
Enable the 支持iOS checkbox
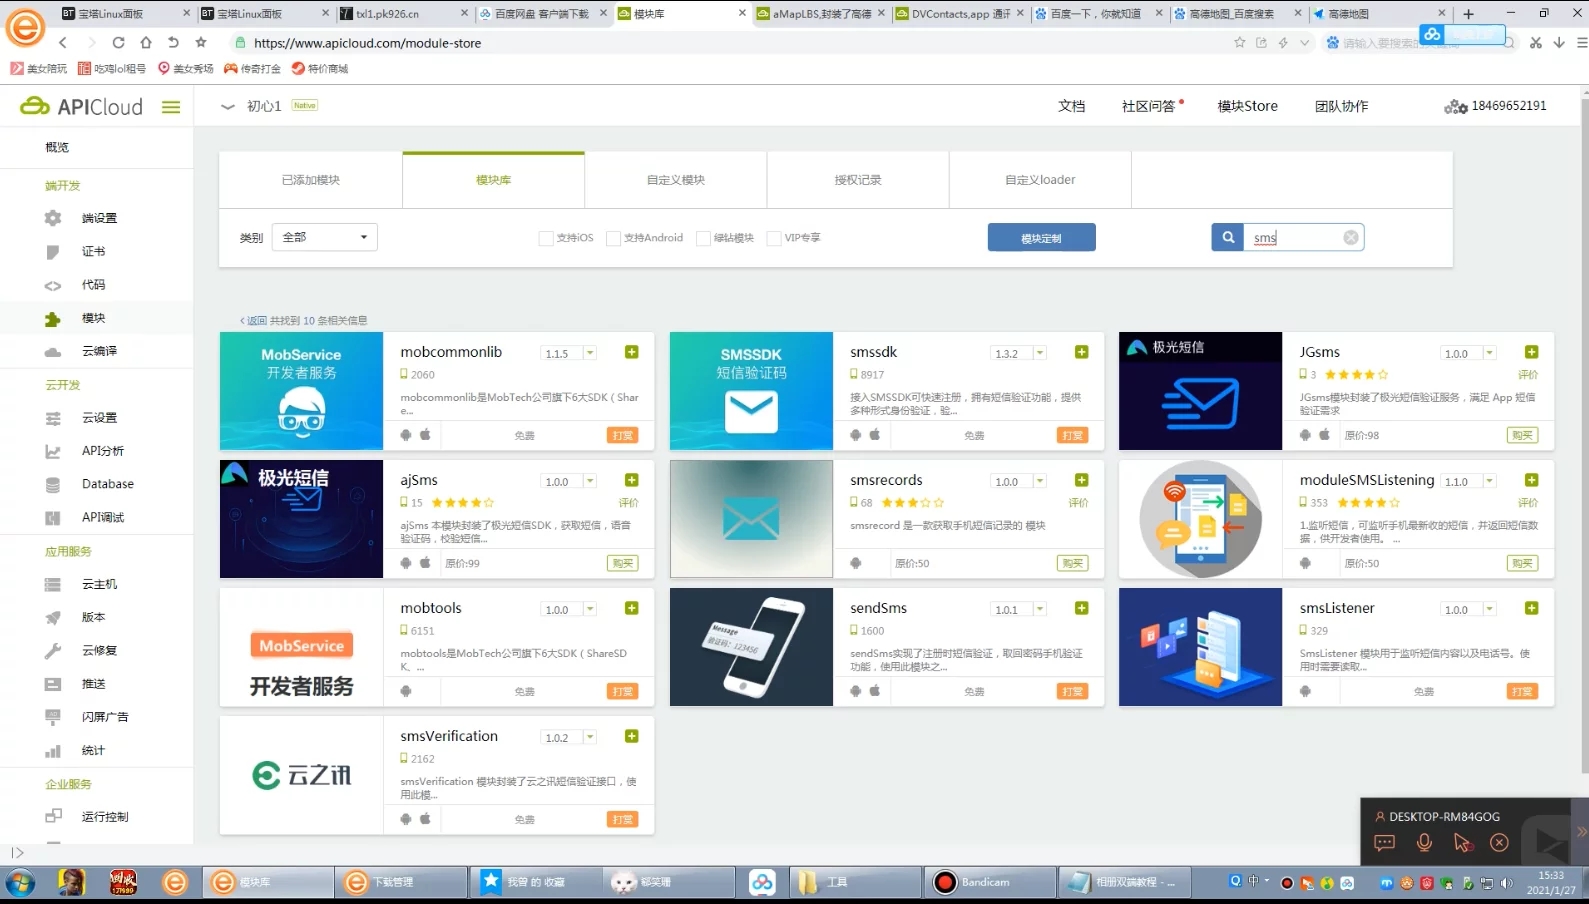tap(546, 238)
